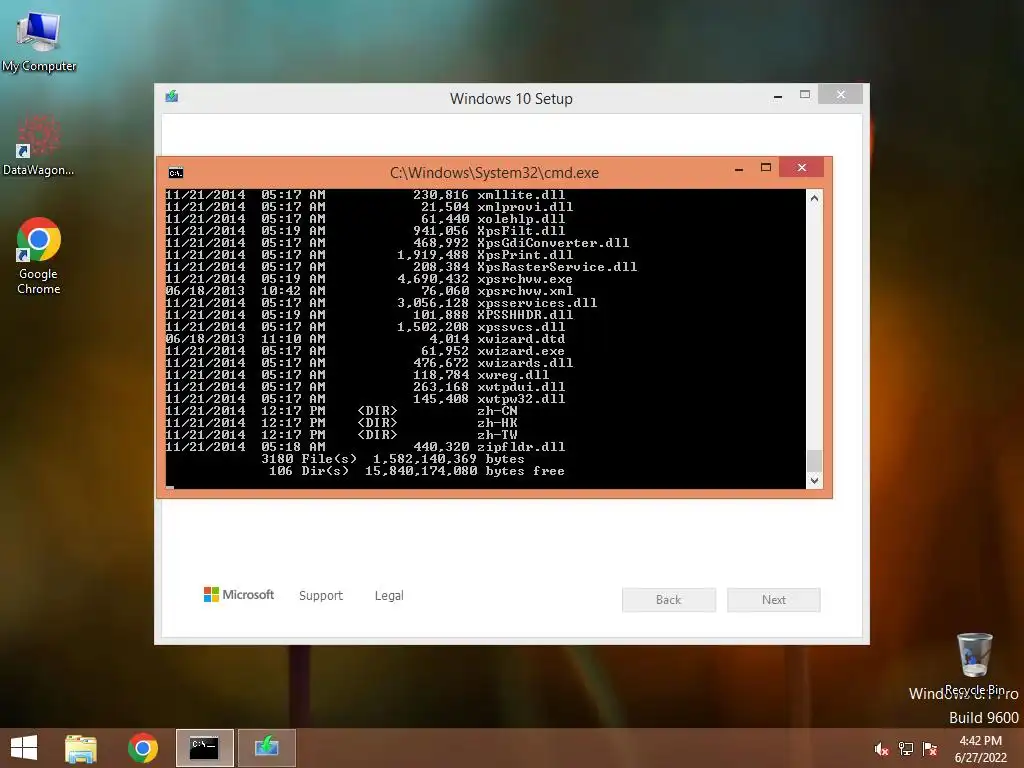Click the xpsrchvw.exe entry in cmd
Screen dimensions: 1024x768
[525, 279]
